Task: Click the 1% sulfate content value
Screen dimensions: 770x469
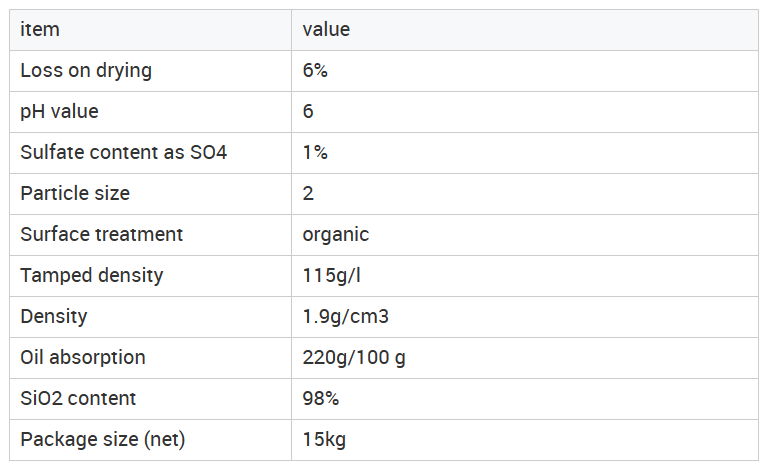Action: (x=316, y=153)
